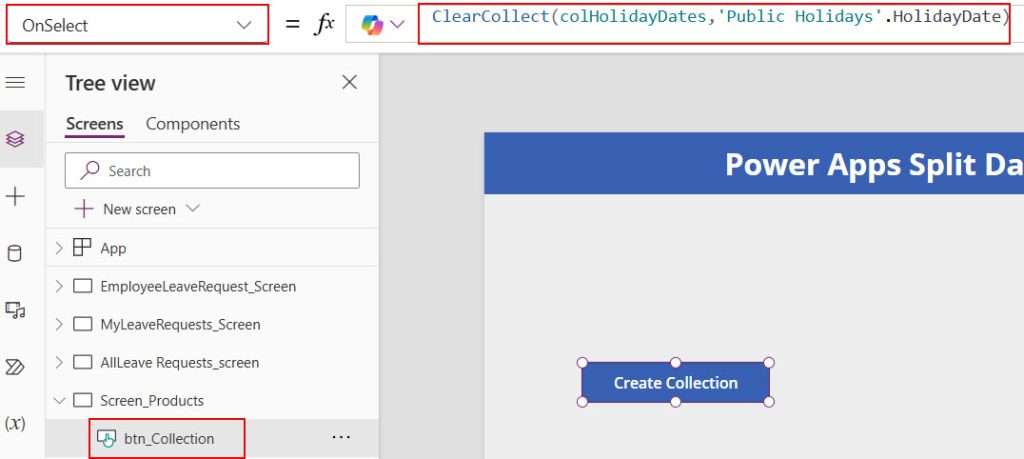Open the Data cylinder icon in sidebar

pyautogui.click(x=14, y=253)
